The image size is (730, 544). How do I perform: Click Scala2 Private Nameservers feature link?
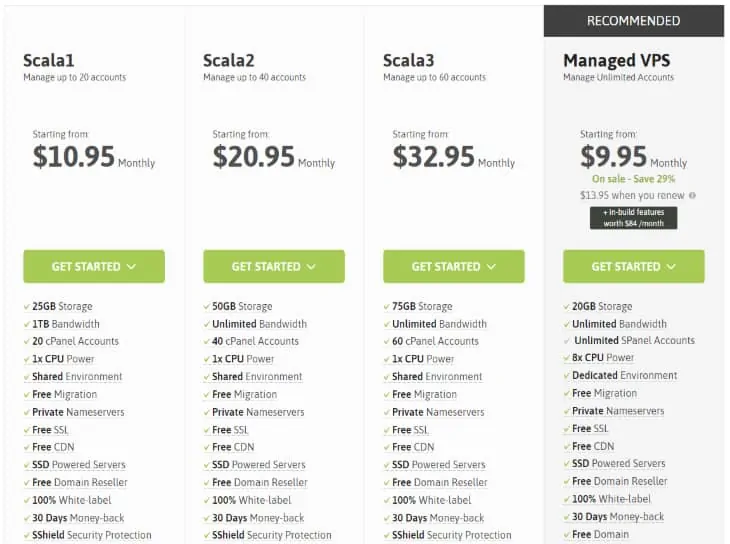point(257,412)
